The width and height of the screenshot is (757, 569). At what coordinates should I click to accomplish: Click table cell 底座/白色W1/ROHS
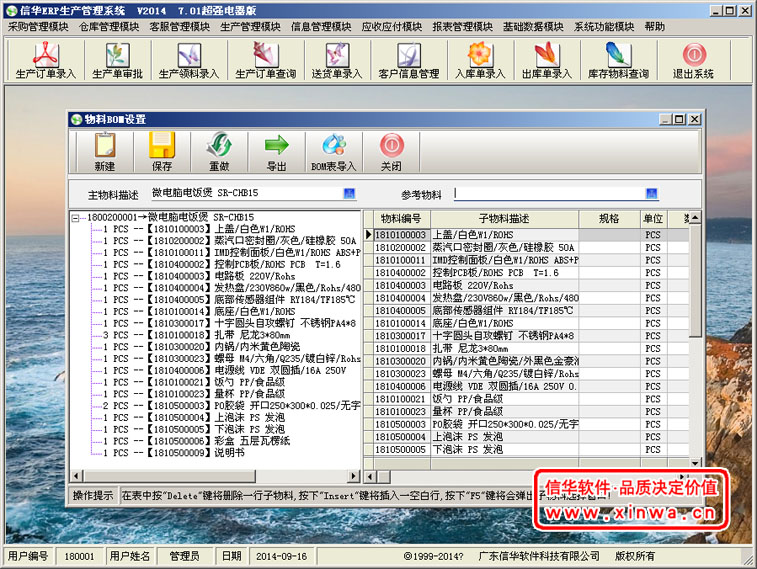tap(505, 323)
